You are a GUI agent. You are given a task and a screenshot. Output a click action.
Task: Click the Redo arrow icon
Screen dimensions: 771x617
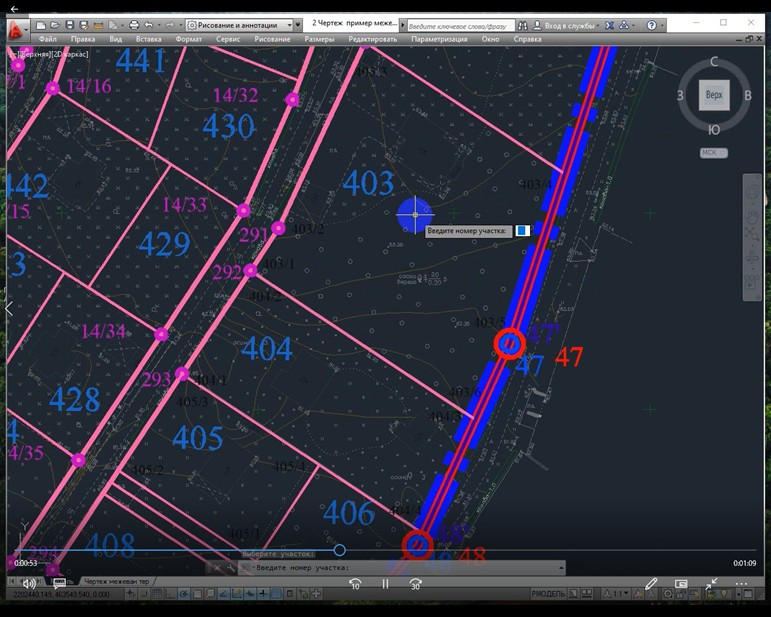170,25
